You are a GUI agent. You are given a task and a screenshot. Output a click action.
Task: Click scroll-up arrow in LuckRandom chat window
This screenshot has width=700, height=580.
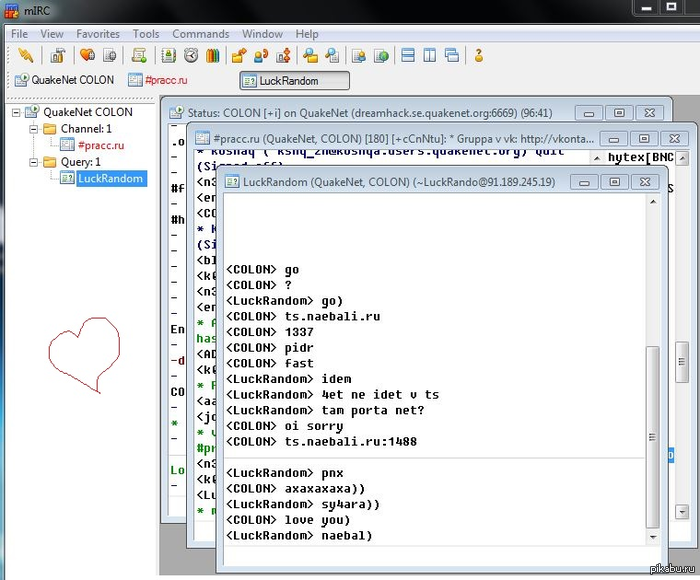[x=653, y=202]
